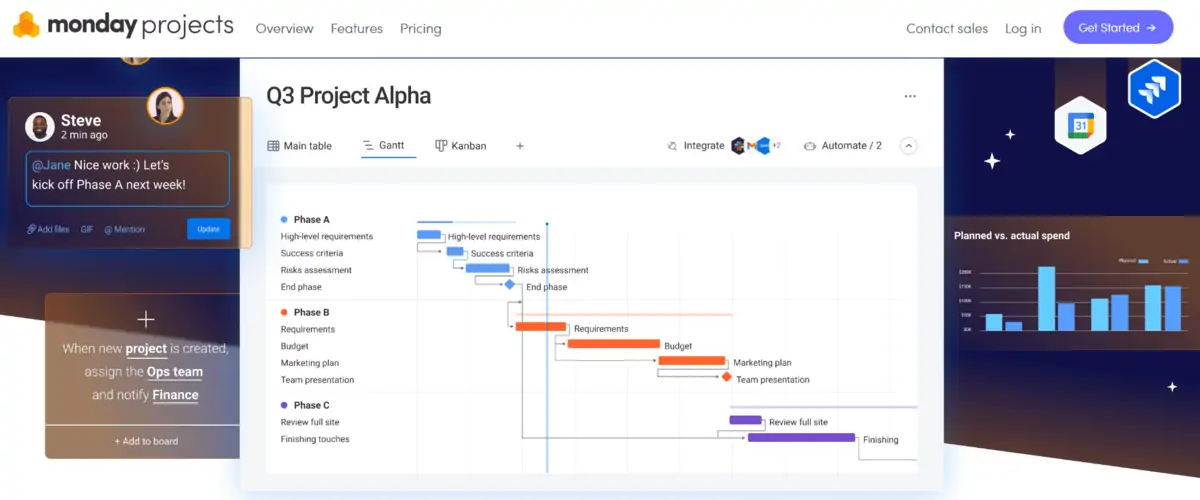This screenshot has height=500, width=1200.
Task: Click the underlined 'project' word in automation
Action: click(146, 349)
